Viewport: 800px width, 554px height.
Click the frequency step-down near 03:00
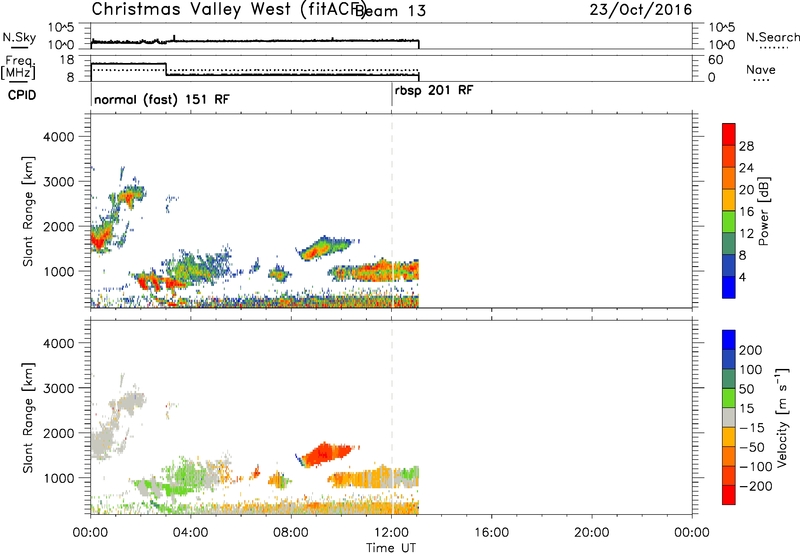(166, 69)
